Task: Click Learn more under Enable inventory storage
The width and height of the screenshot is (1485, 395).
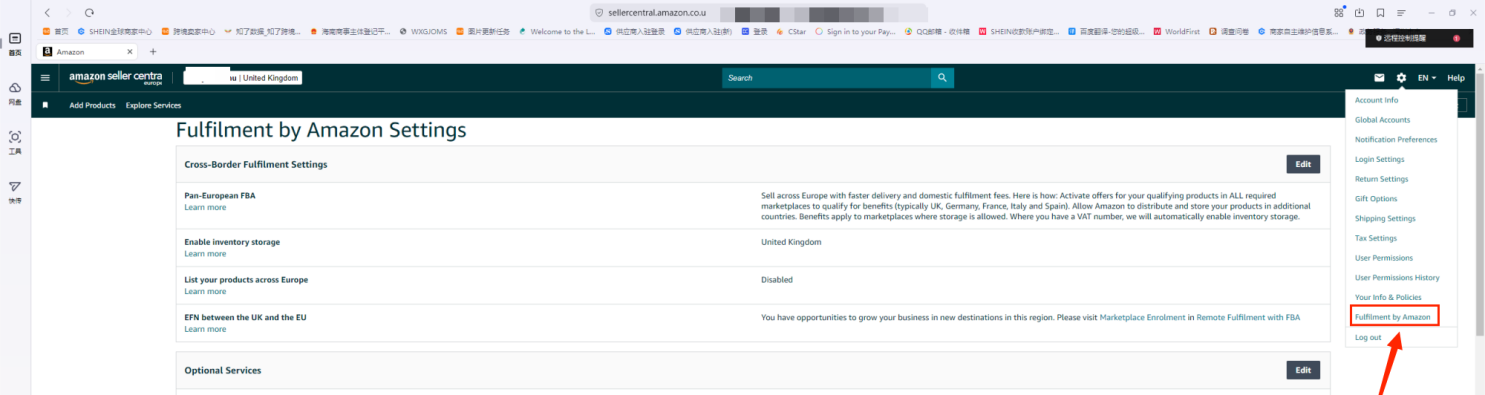Action: pos(205,254)
